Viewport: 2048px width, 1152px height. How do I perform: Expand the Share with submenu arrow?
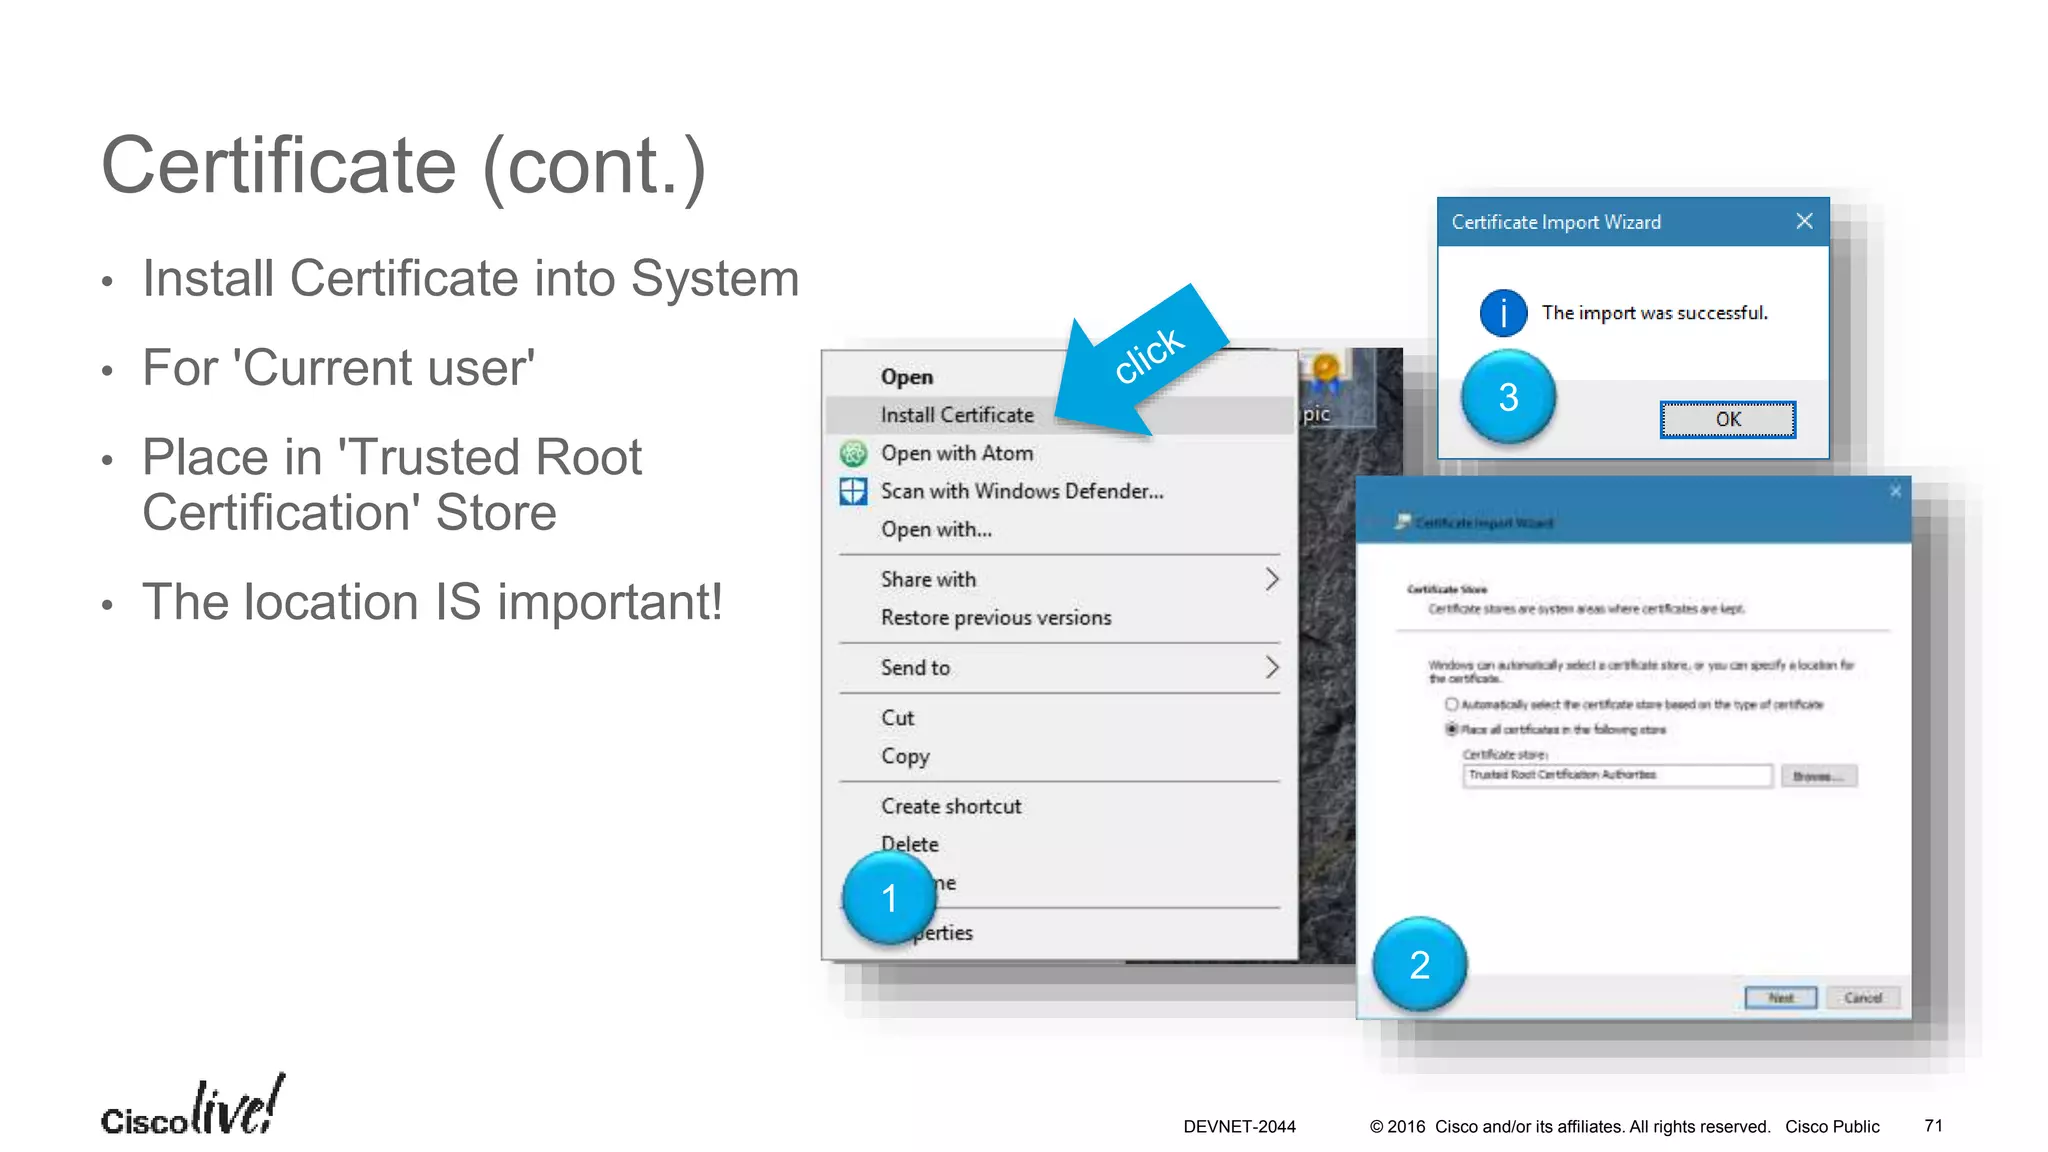click(1271, 579)
